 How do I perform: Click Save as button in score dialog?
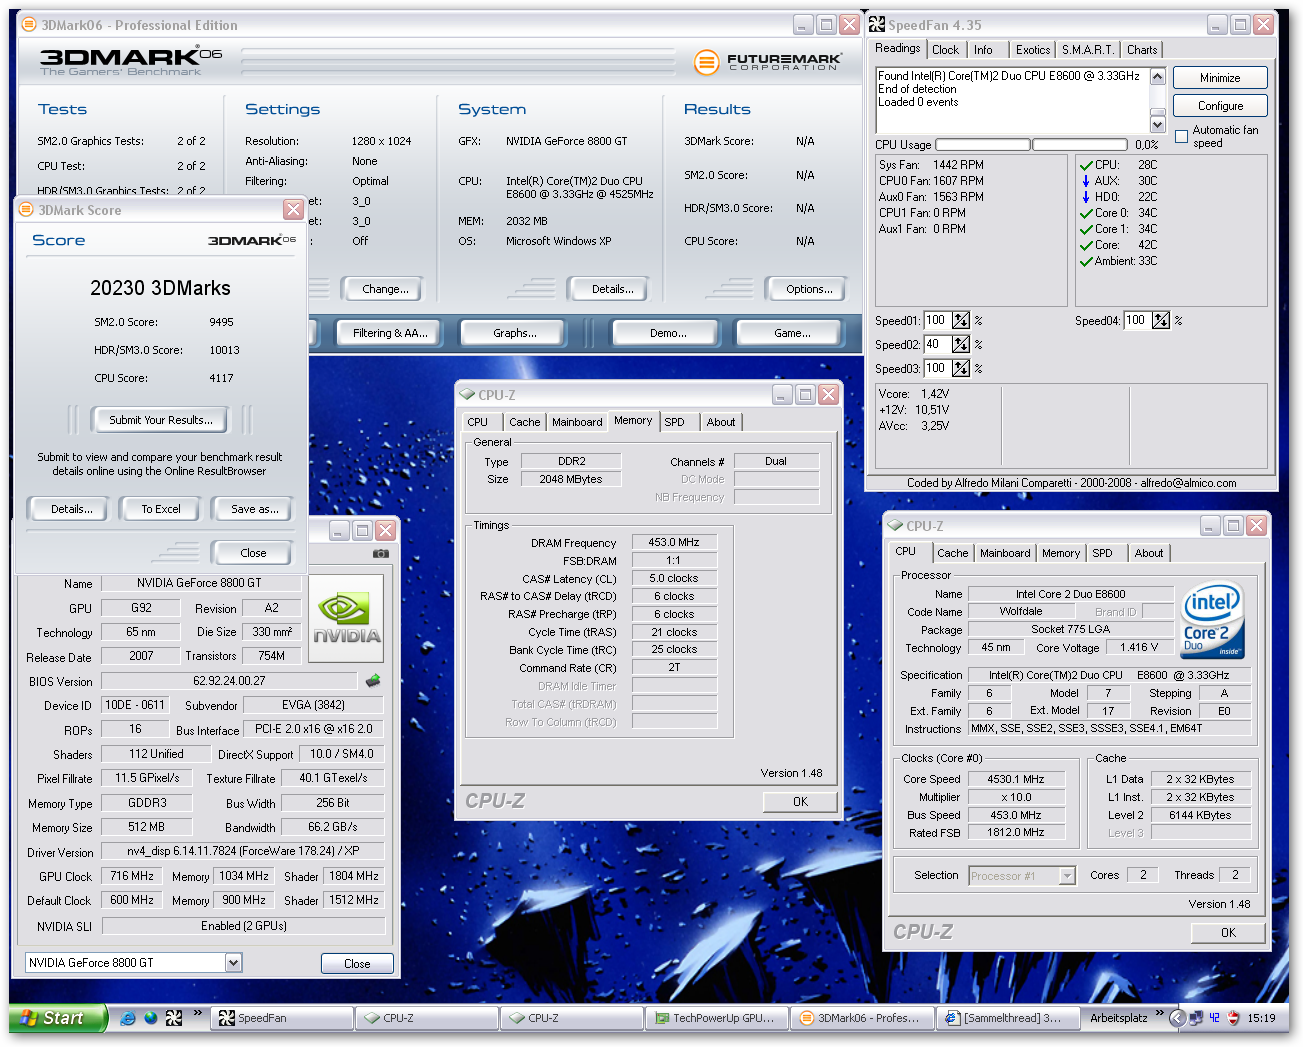pyautogui.click(x=252, y=509)
